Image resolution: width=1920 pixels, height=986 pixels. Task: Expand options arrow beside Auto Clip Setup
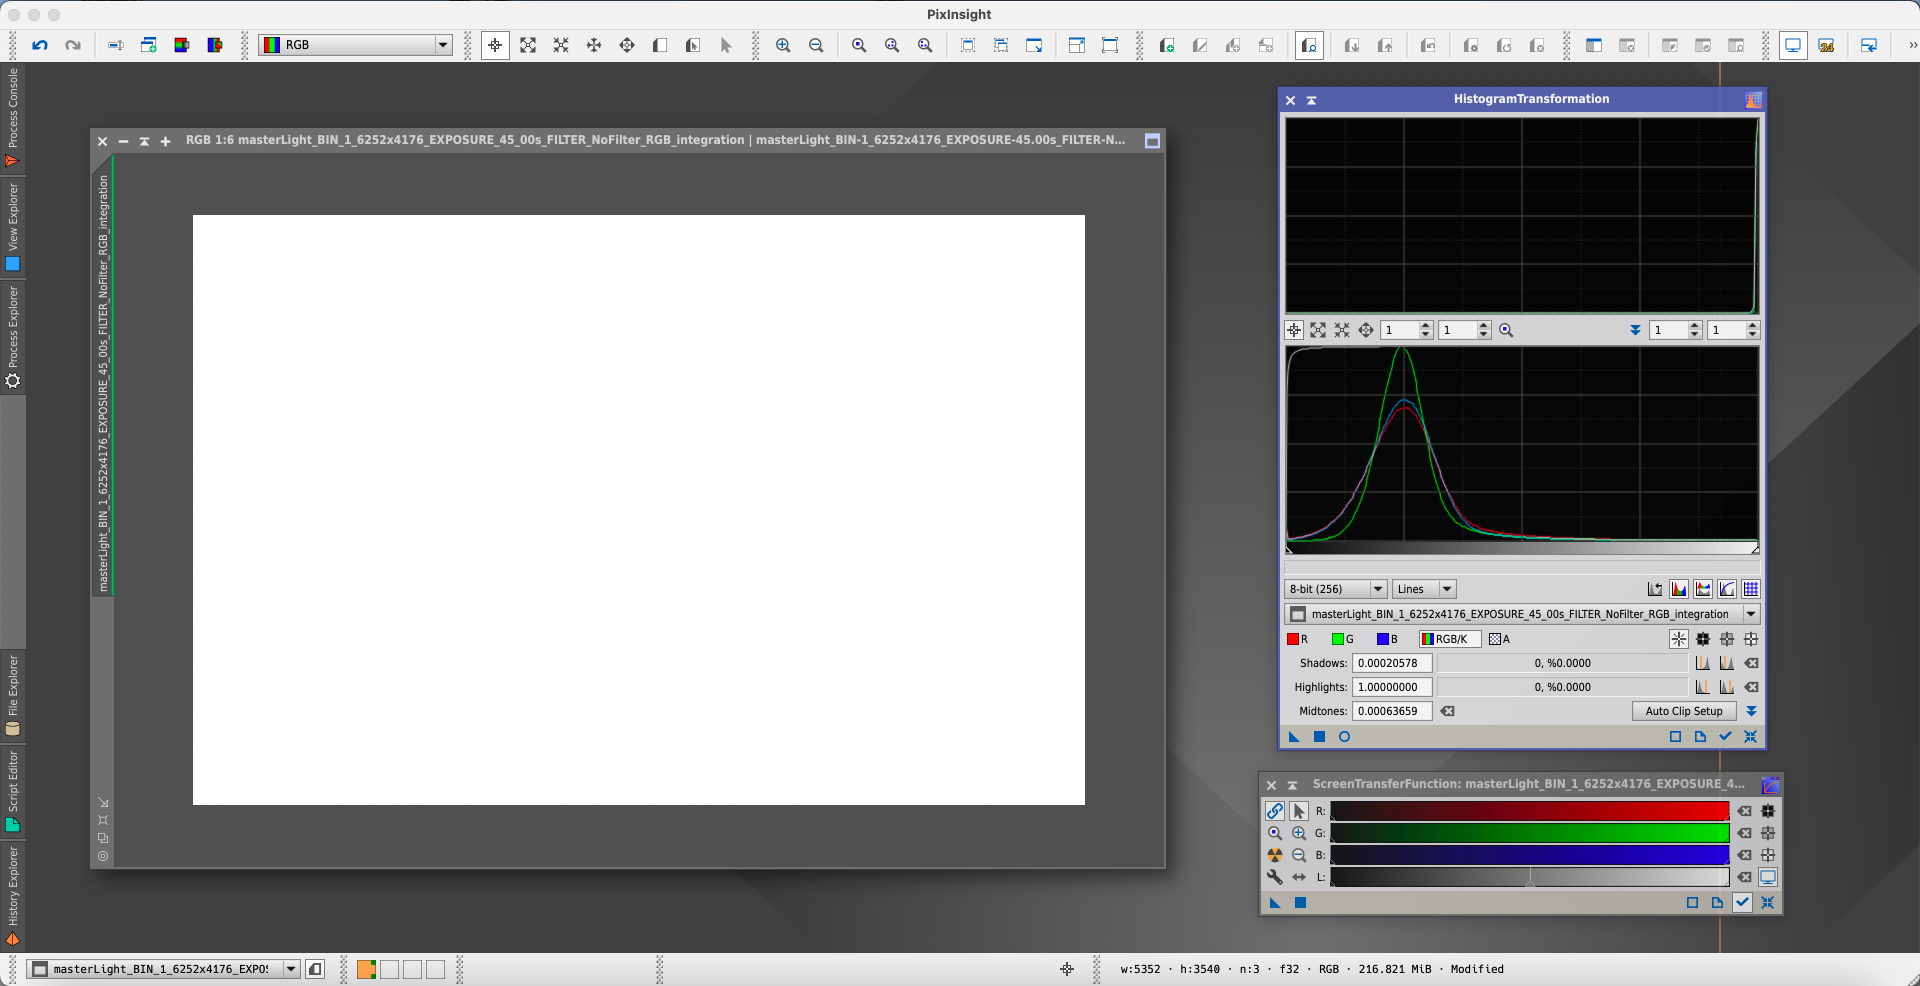click(1751, 711)
